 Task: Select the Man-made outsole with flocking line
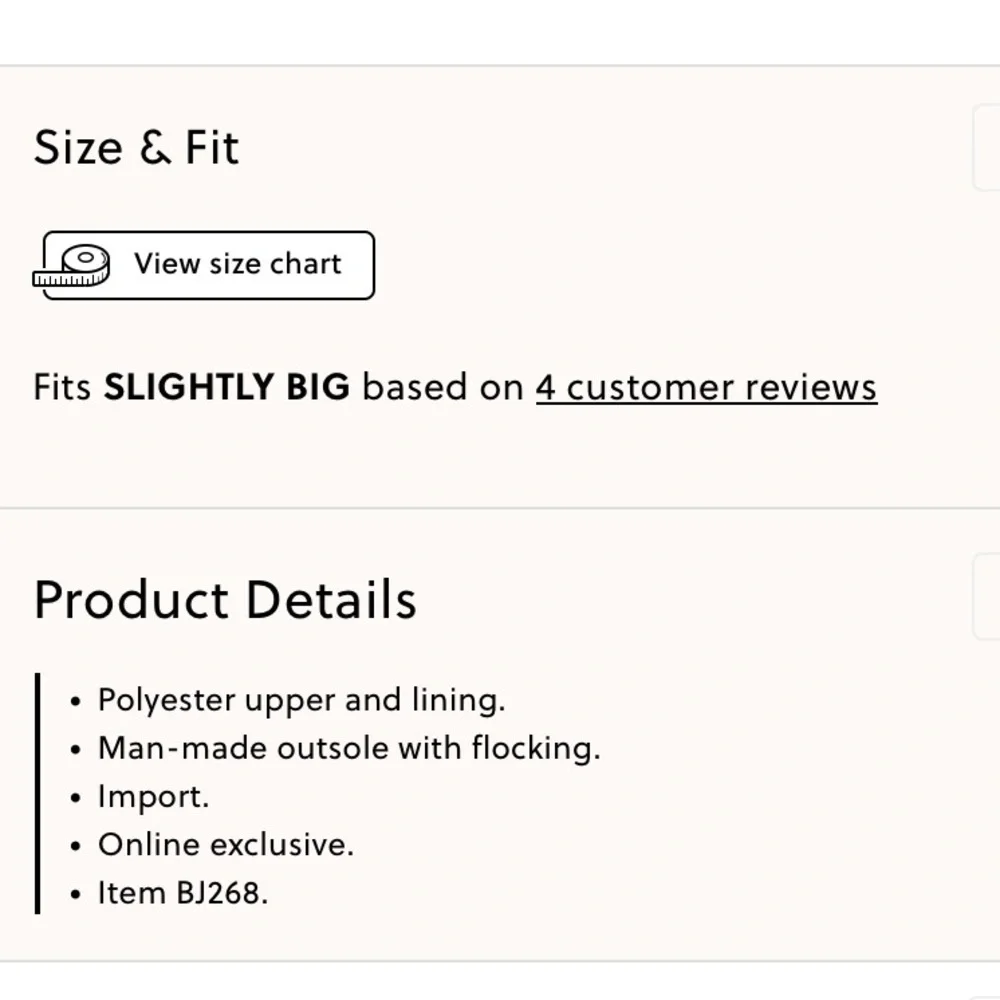point(349,748)
